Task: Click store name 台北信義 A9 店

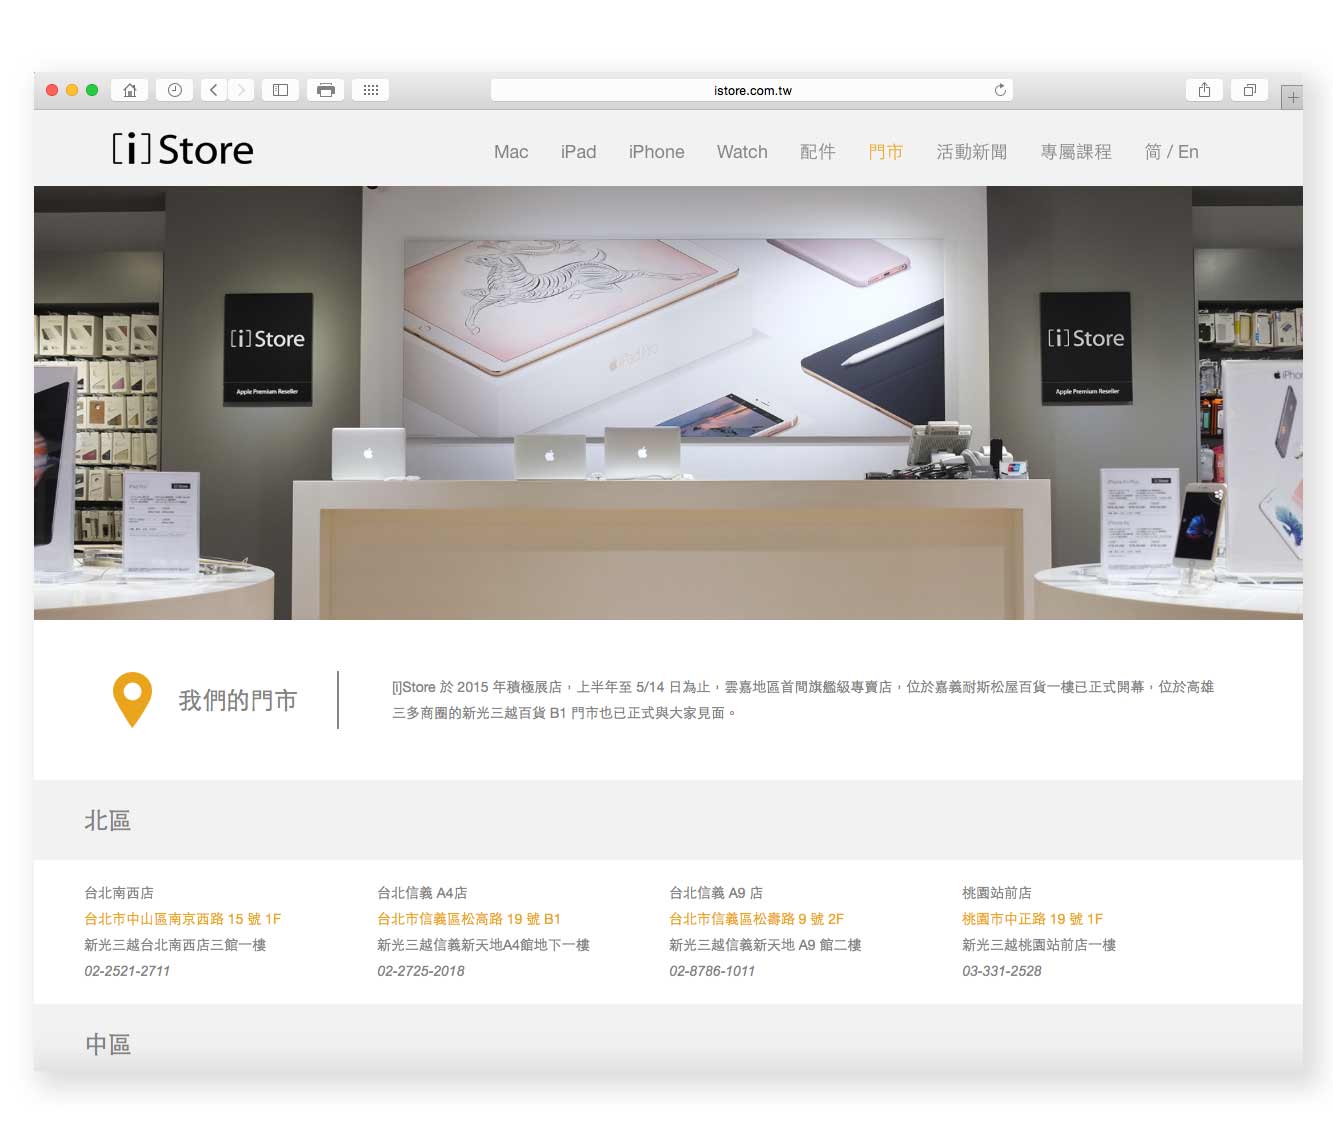Action: pos(716,892)
